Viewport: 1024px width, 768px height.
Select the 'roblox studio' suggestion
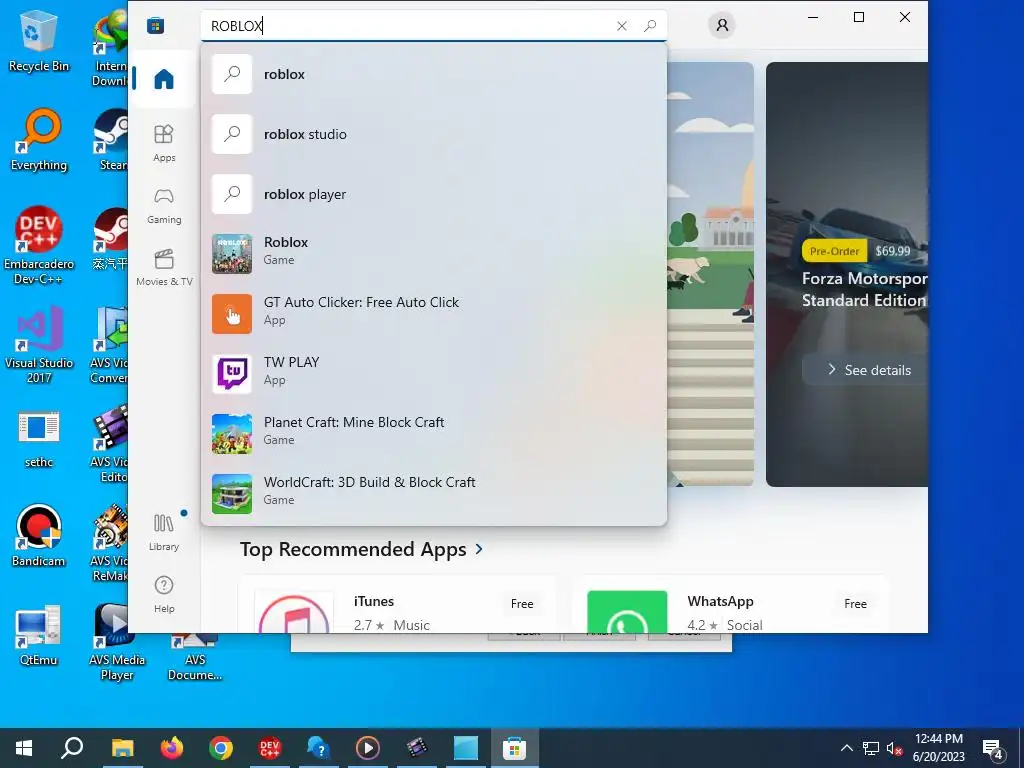point(434,134)
